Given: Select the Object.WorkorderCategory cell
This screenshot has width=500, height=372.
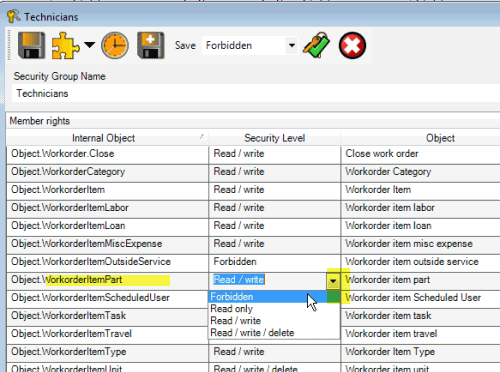Looking at the screenshot, I should (x=107, y=172).
